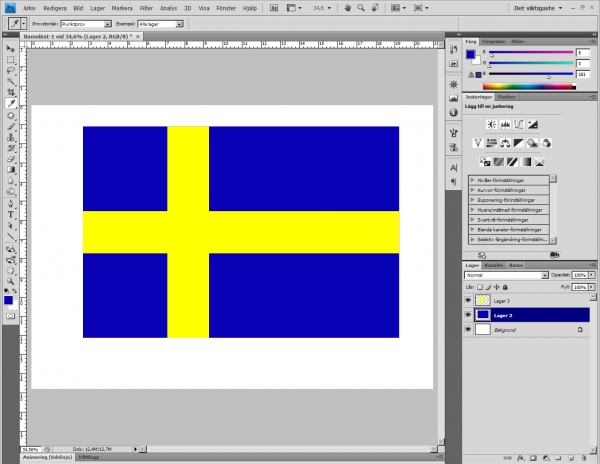Open the blending mode Normal dropdown
The height and width of the screenshot is (464, 600).
point(506,275)
